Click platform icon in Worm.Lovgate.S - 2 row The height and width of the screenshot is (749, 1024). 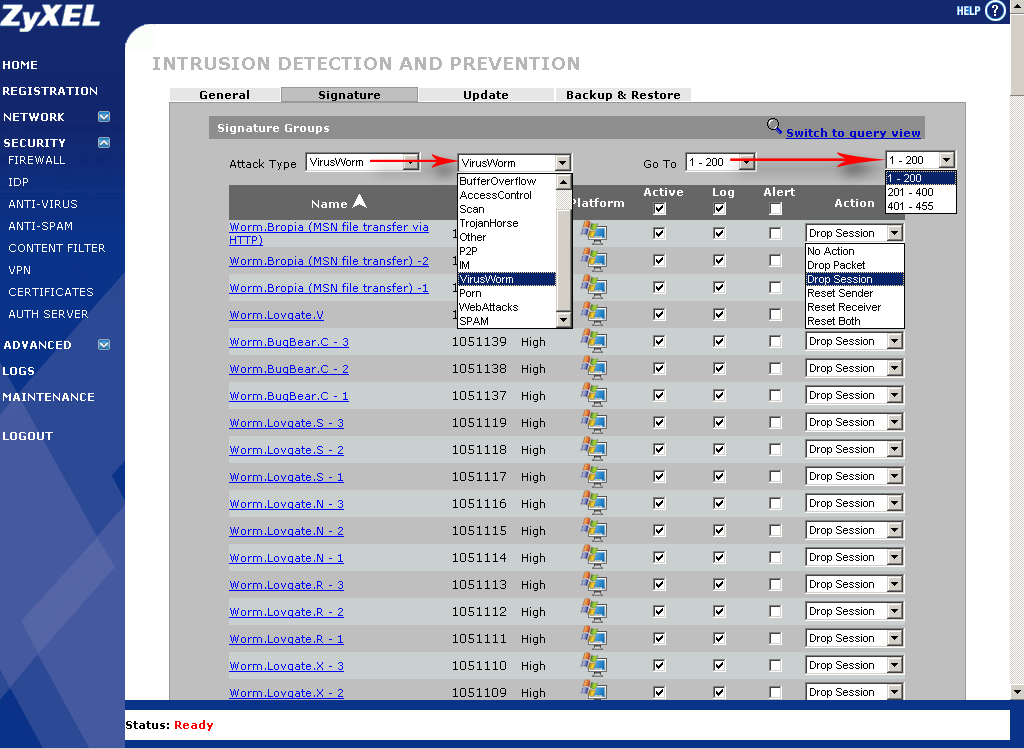[594, 449]
